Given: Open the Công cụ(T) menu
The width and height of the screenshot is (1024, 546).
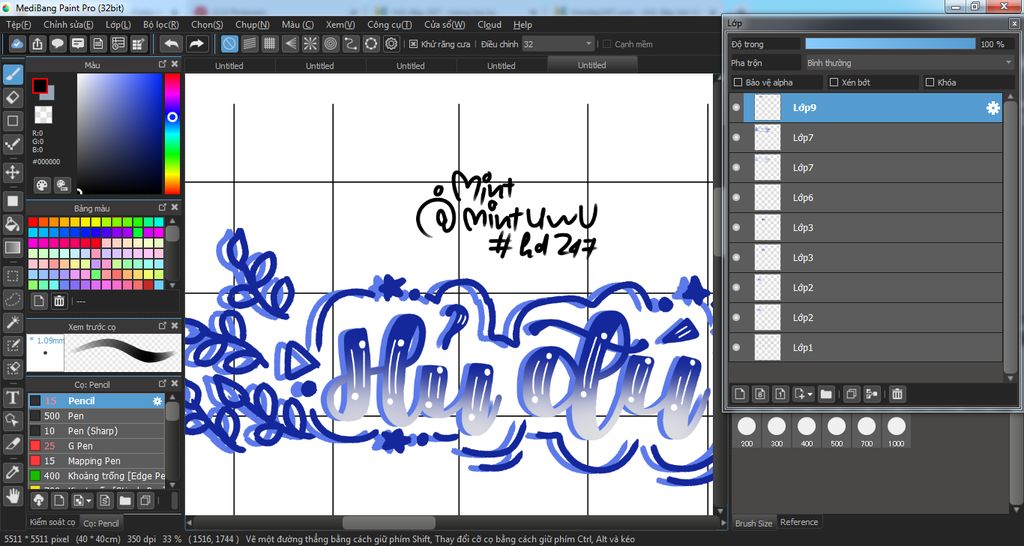Looking at the screenshot, I should [389, 25].
